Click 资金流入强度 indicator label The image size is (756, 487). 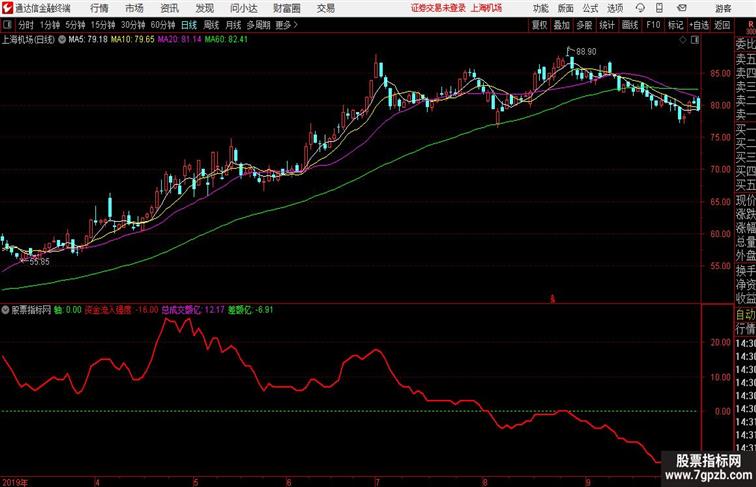[108, 310]
